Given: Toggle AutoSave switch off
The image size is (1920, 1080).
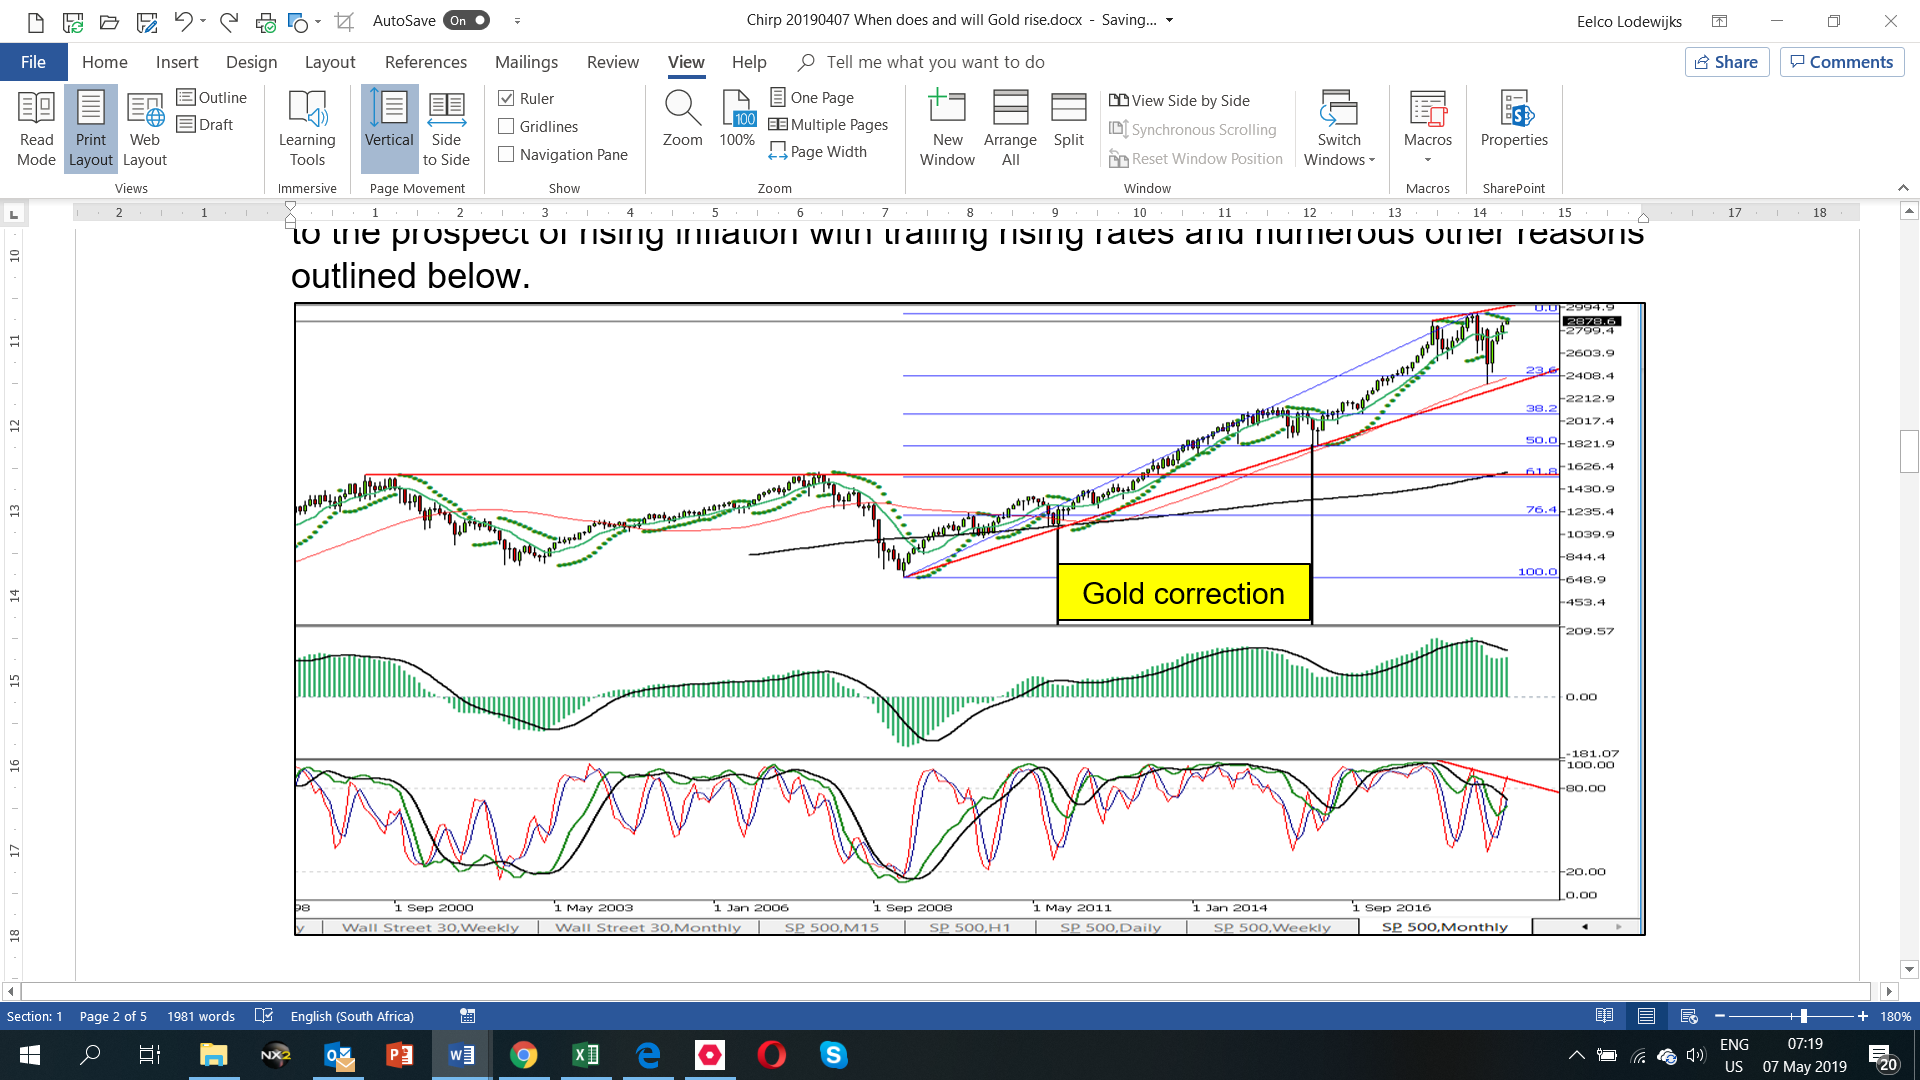Looking at the screenshot, I should (x=467, y=20).
